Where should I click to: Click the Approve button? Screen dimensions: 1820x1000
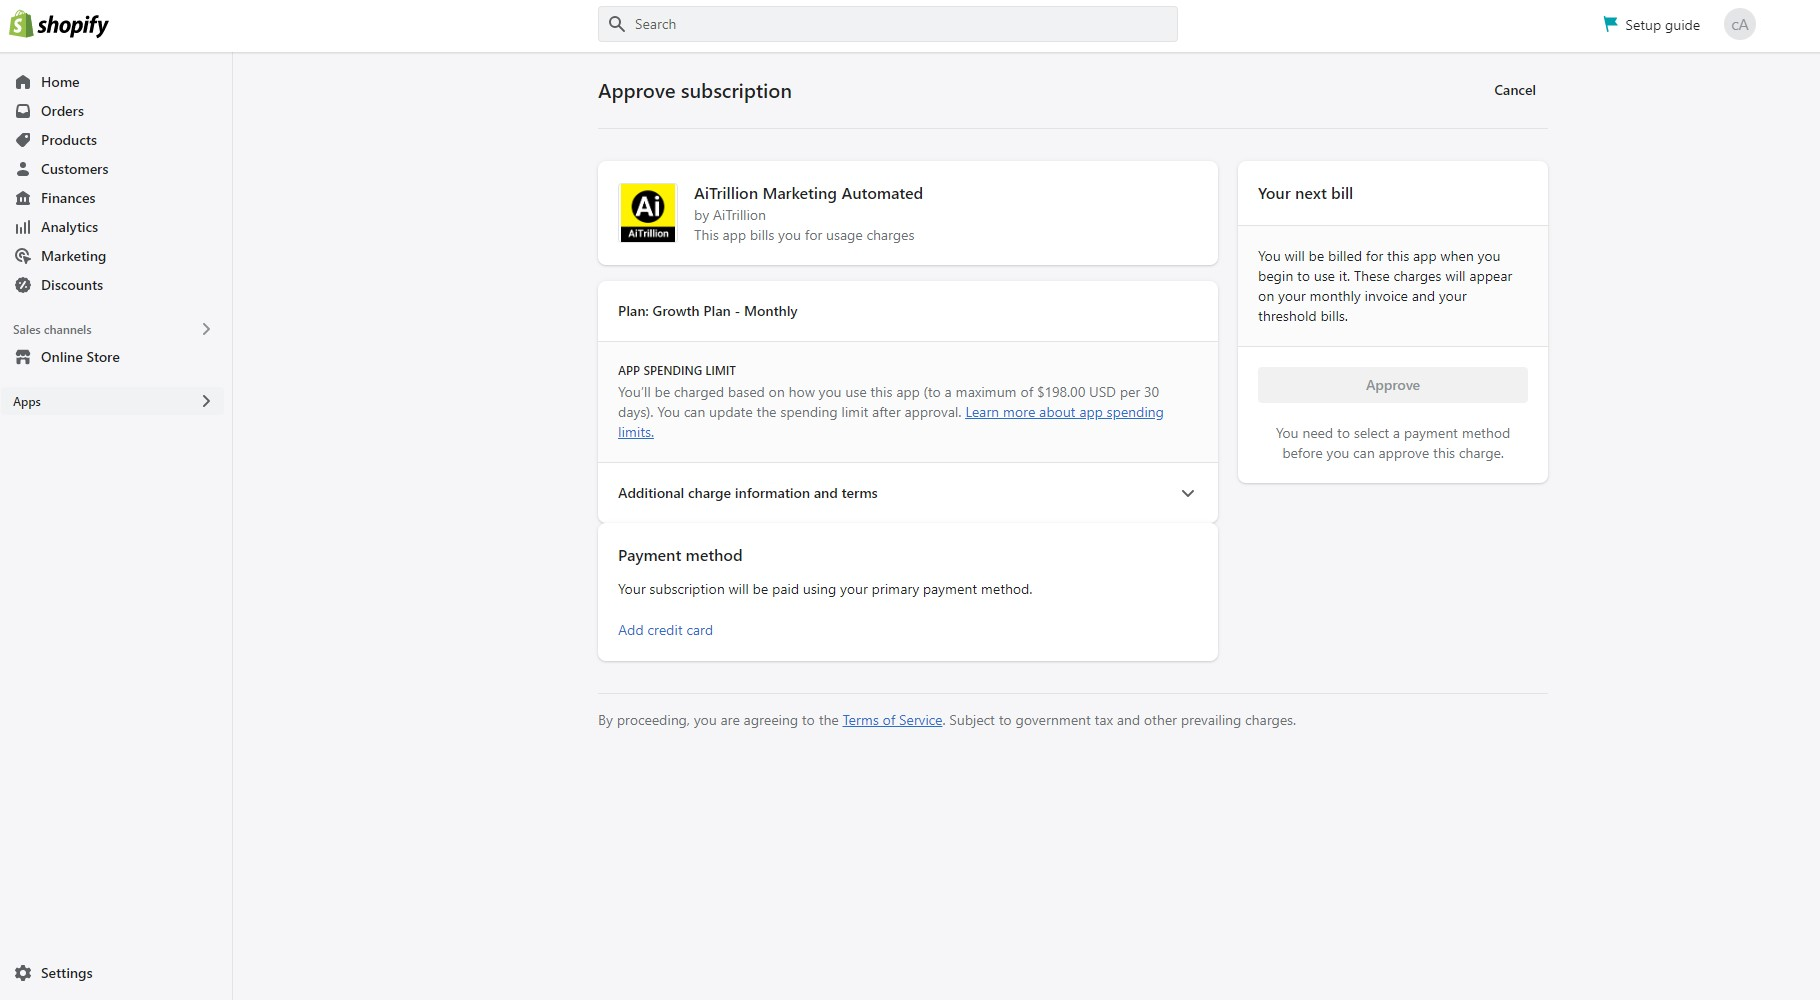pos(1393,385)
